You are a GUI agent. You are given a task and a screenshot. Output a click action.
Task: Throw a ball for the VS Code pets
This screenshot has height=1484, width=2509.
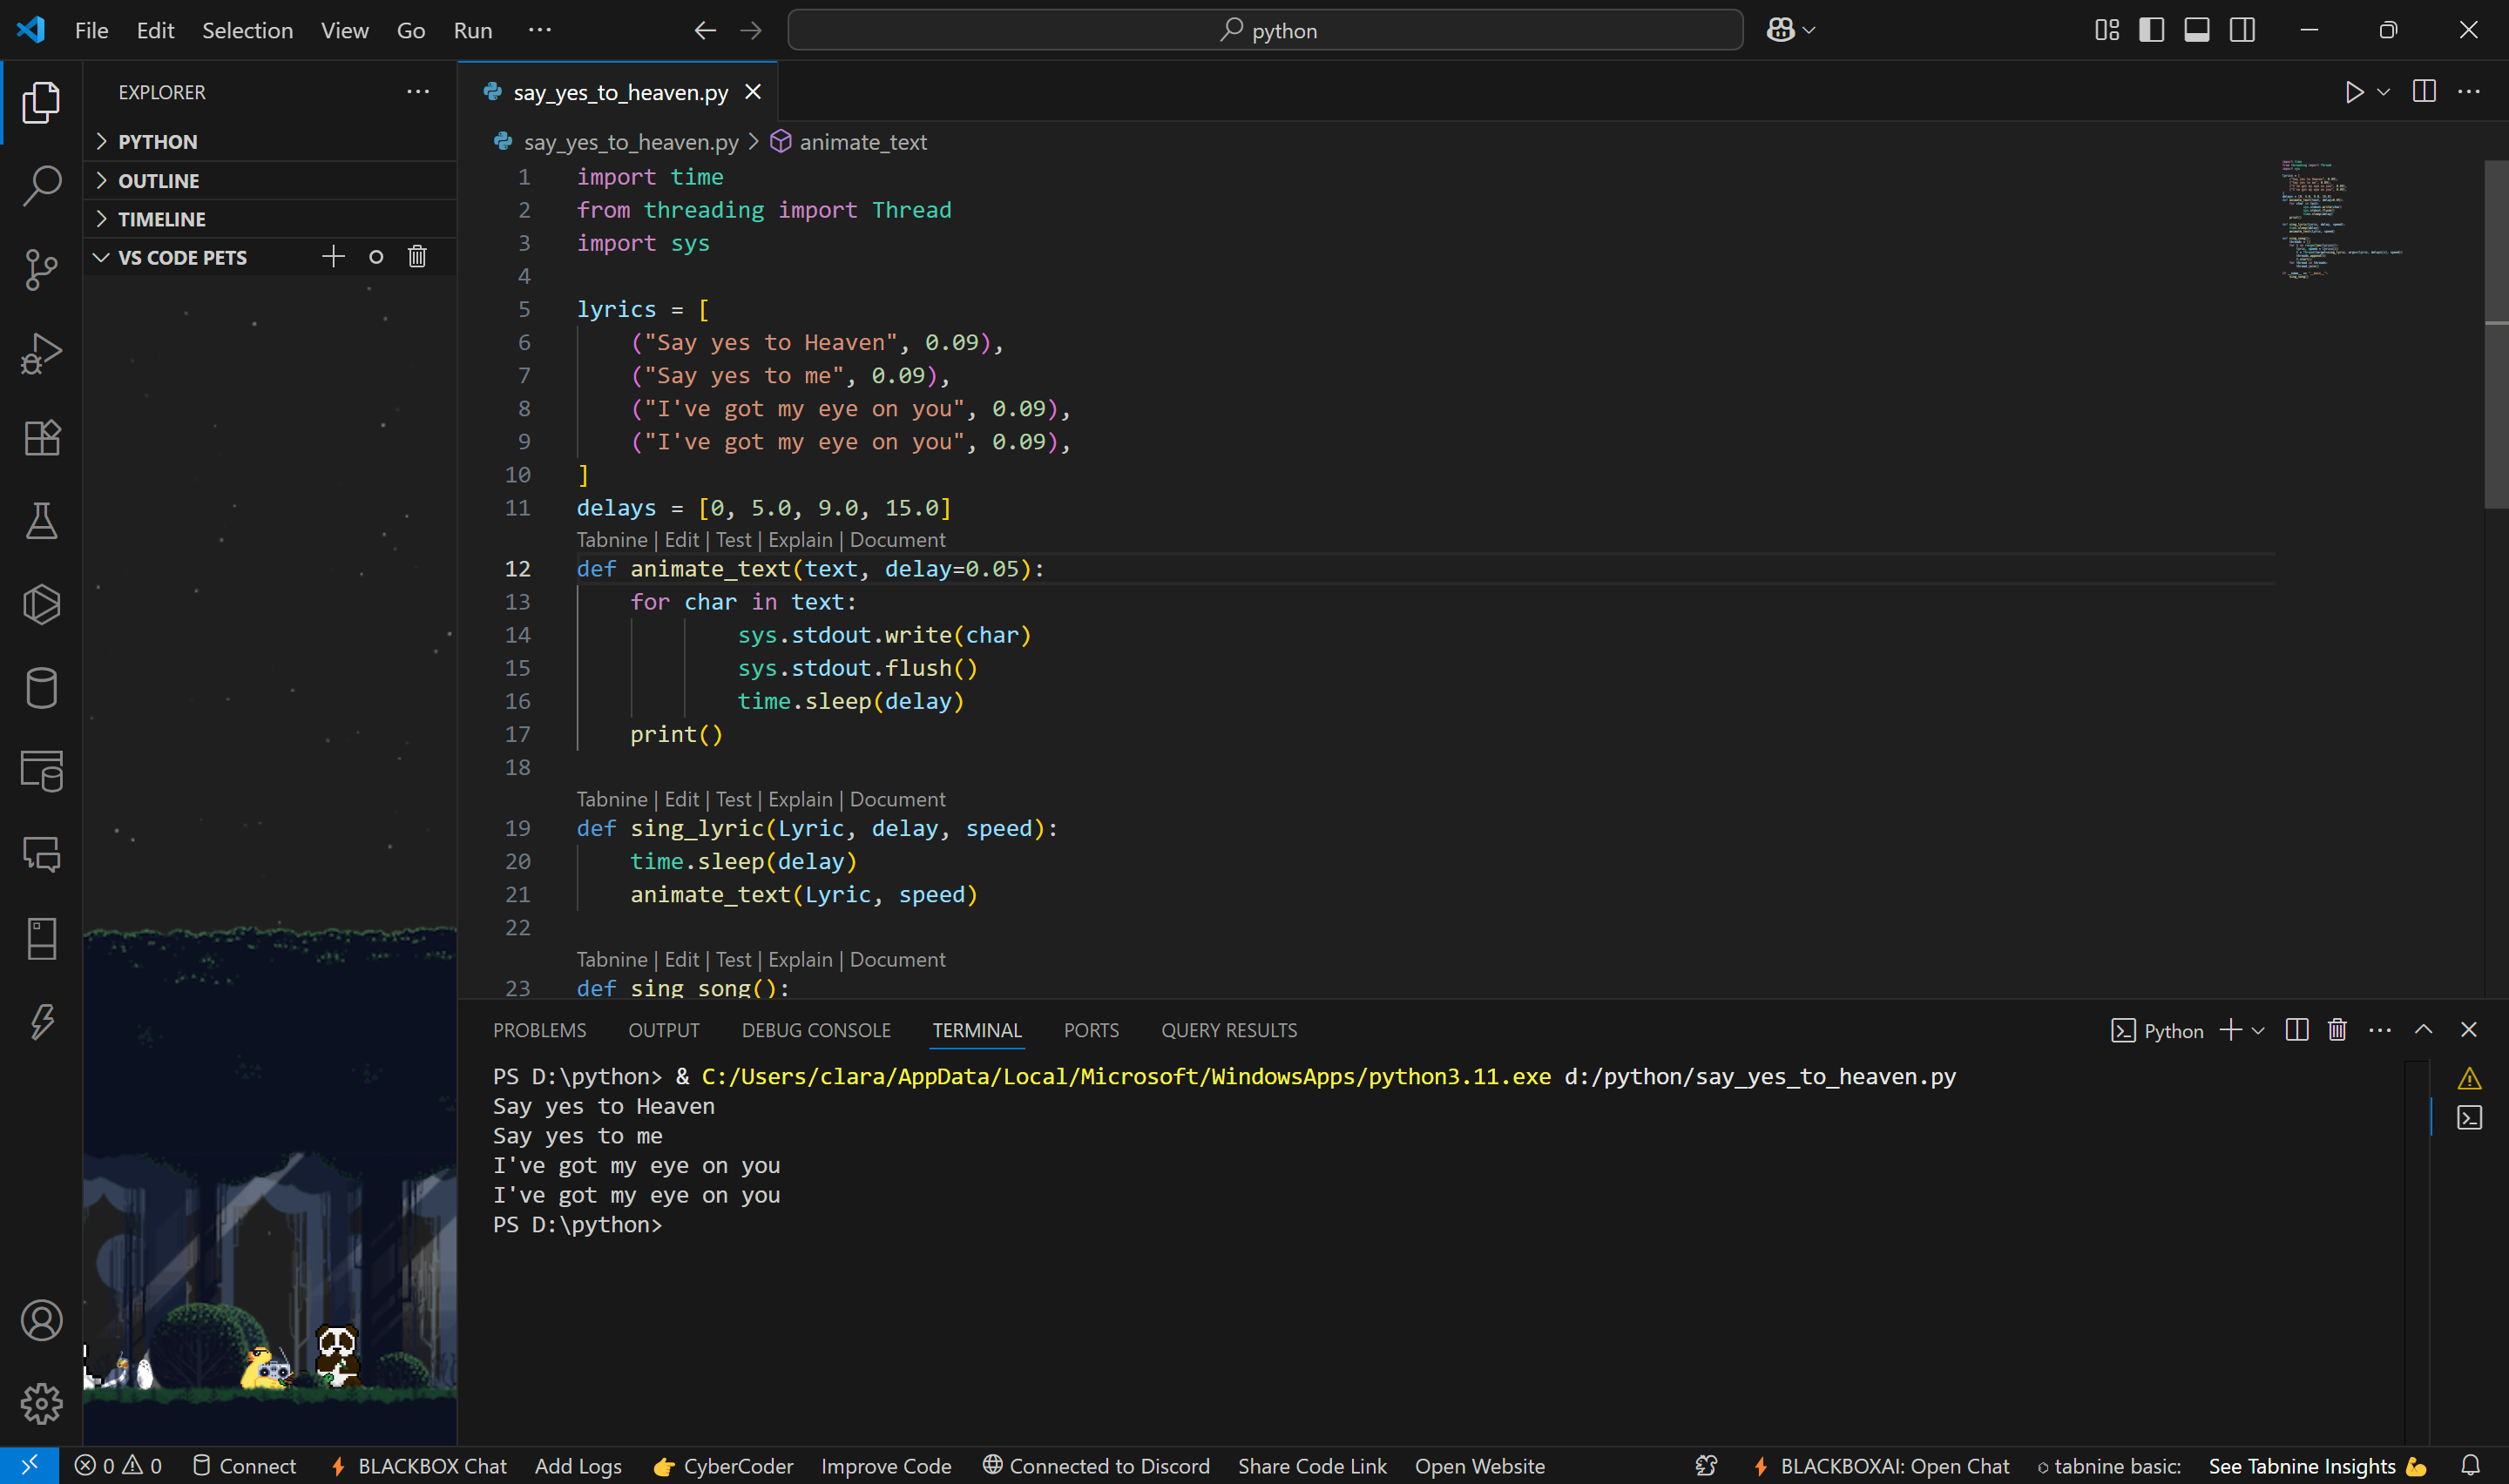[375, 257]
